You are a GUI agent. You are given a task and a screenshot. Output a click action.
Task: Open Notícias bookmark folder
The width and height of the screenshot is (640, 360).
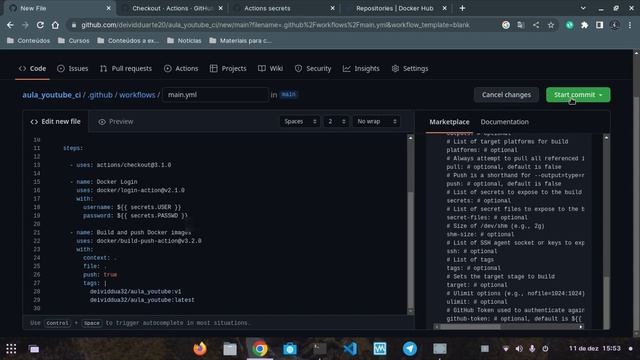point(184,40)
